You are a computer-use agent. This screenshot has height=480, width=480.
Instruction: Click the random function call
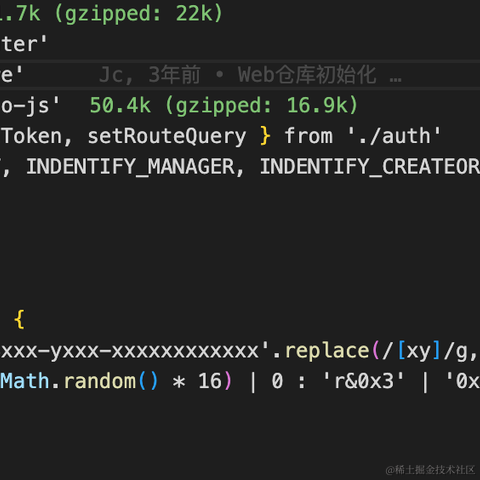tap(100, 381)
